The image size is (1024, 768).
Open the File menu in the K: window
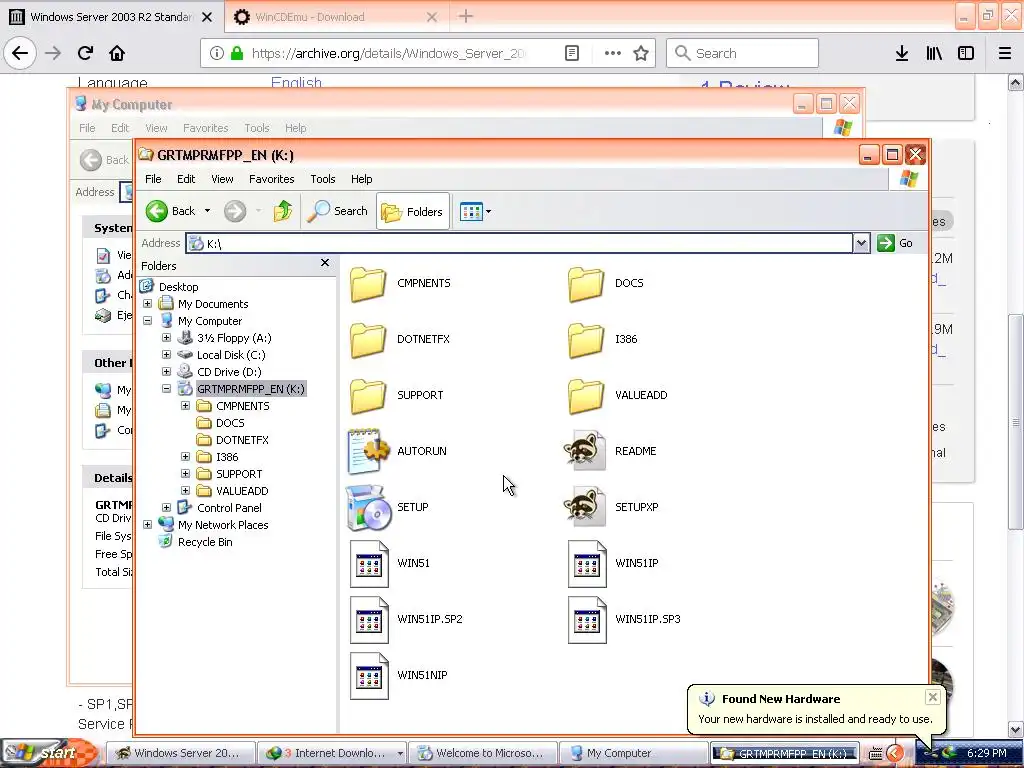(x=153, y=179)
